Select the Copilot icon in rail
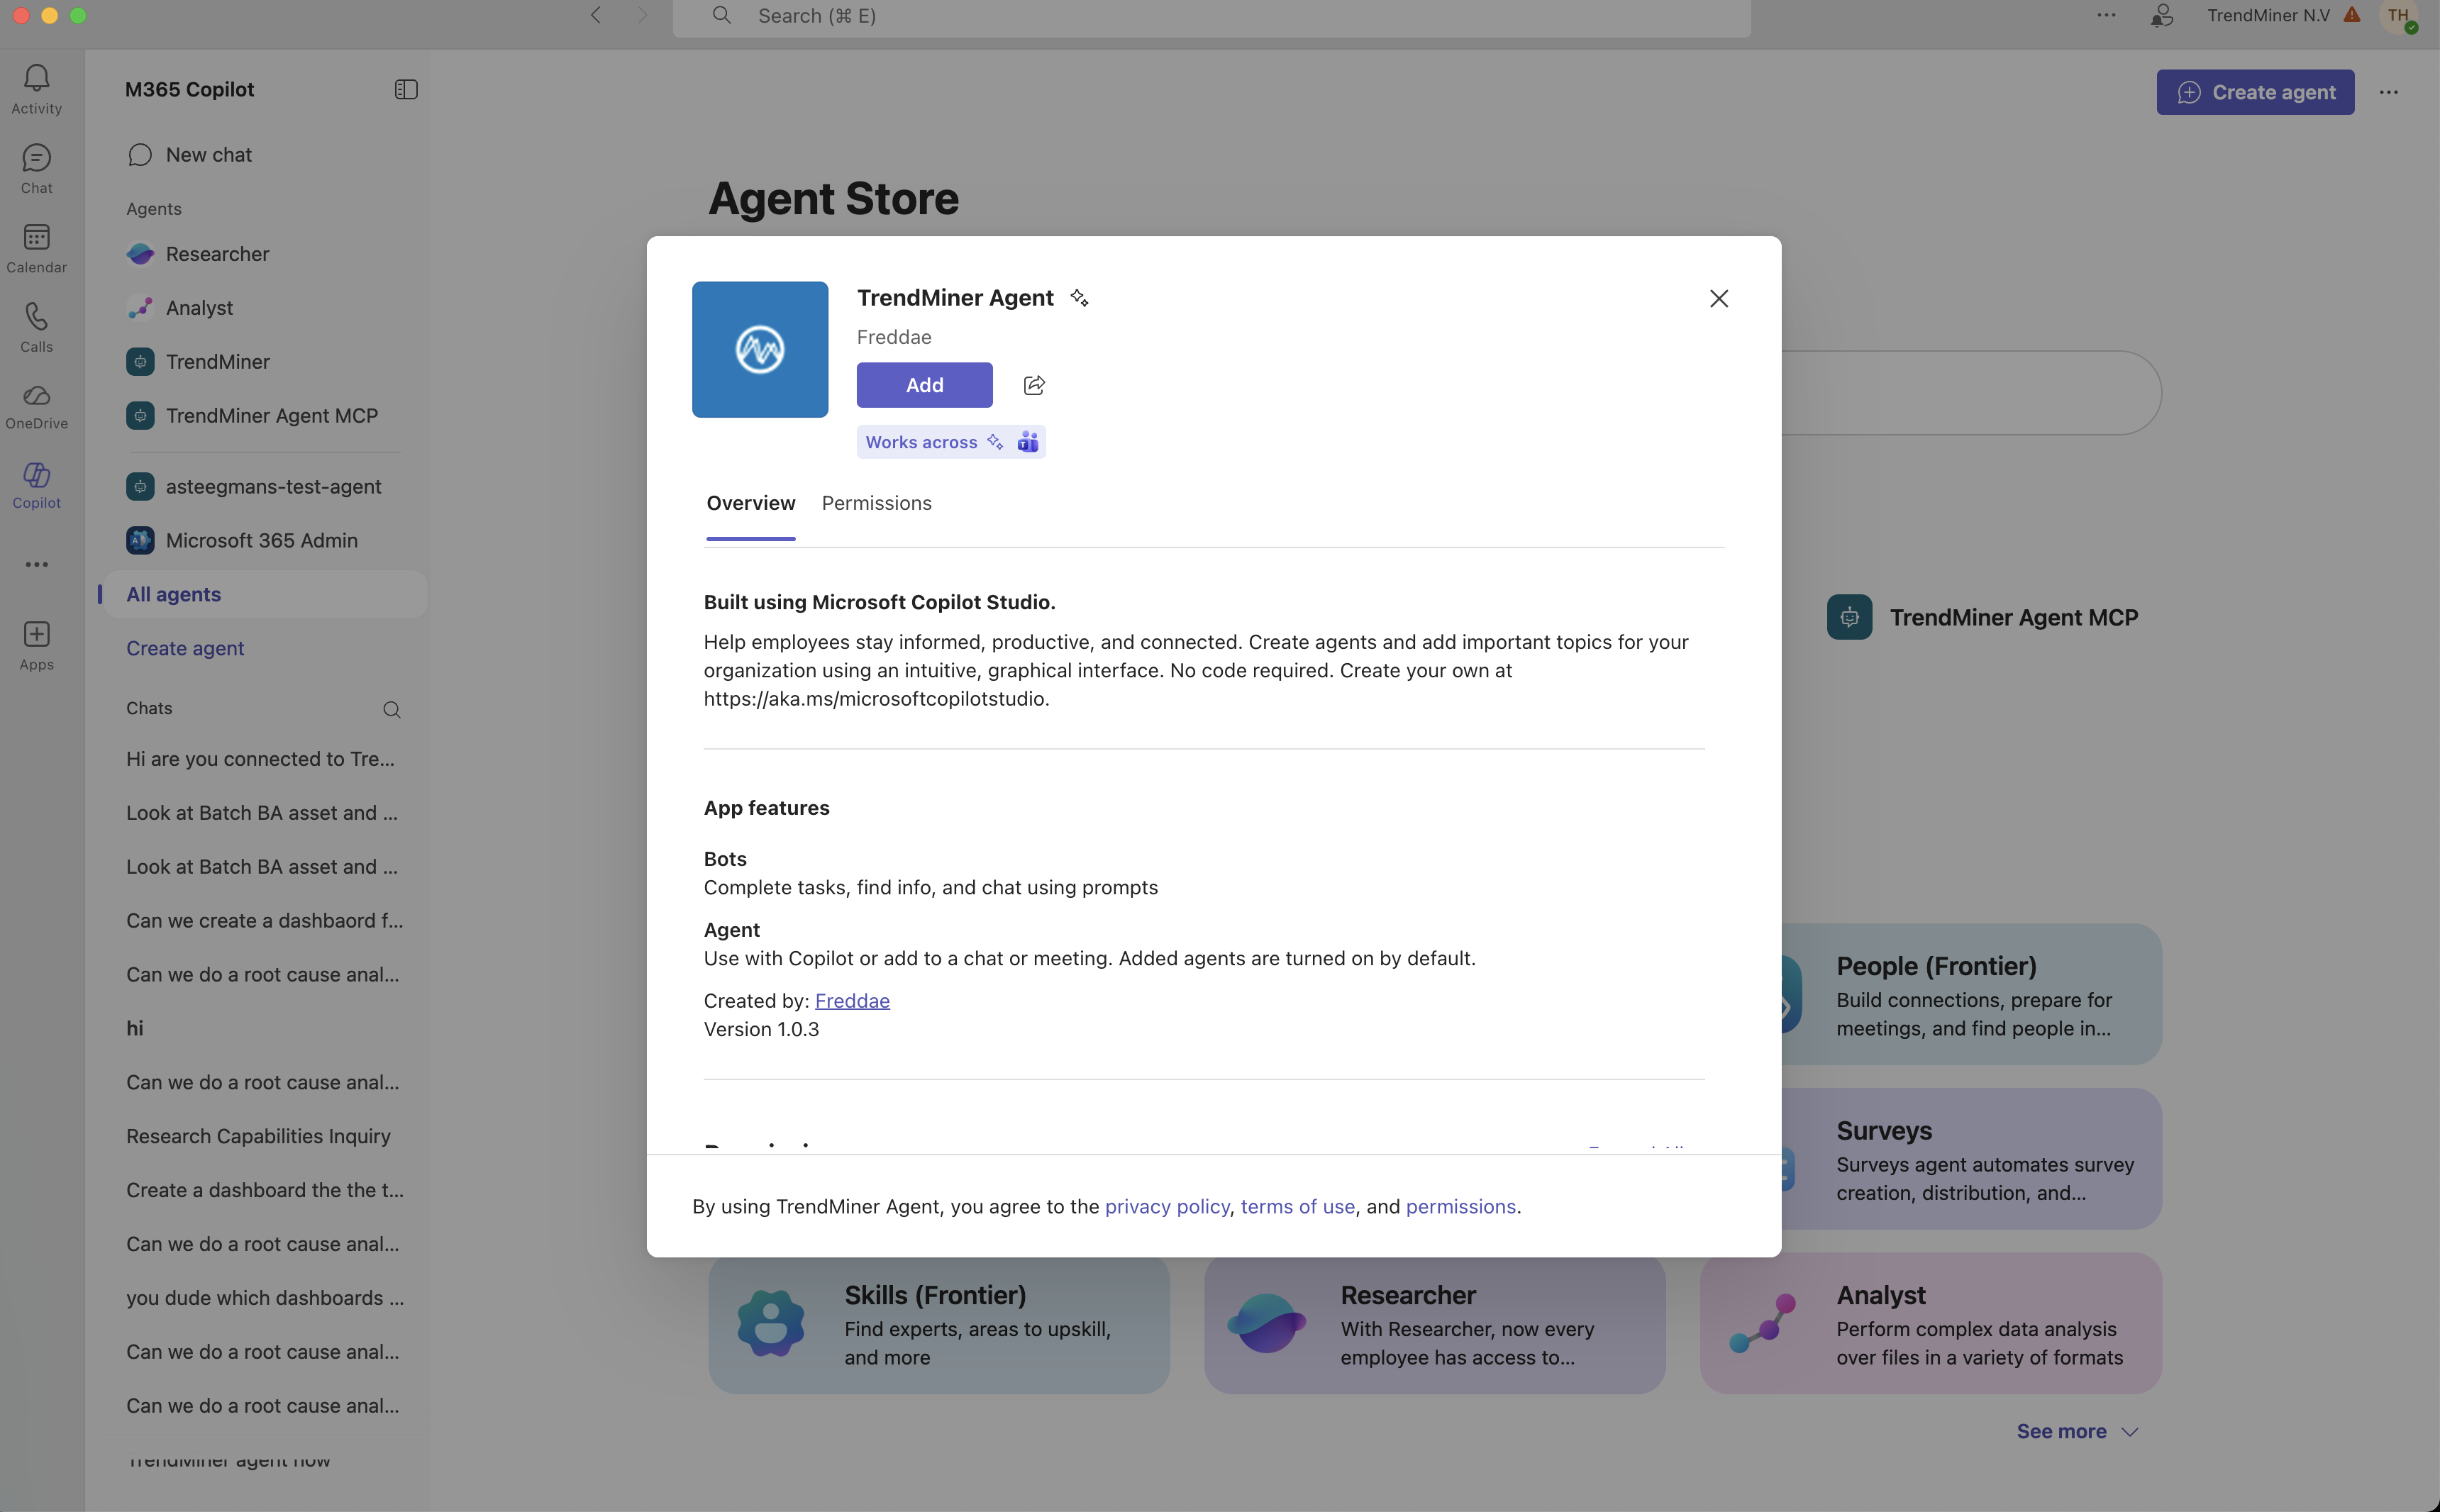Image resolution: width=2440 pixels, height=1512 pixels. coord(37,486)
